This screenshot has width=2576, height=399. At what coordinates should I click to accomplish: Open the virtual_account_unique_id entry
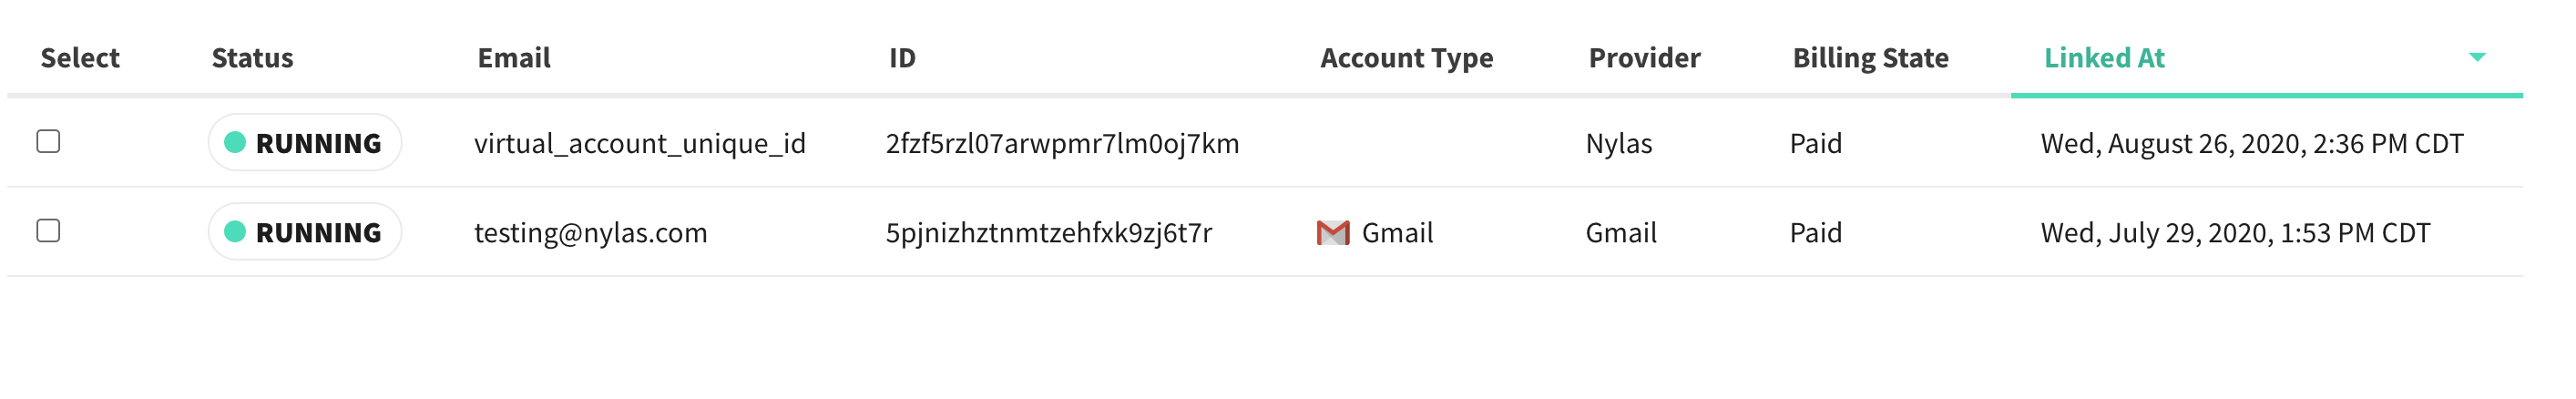tap(639, 144)
